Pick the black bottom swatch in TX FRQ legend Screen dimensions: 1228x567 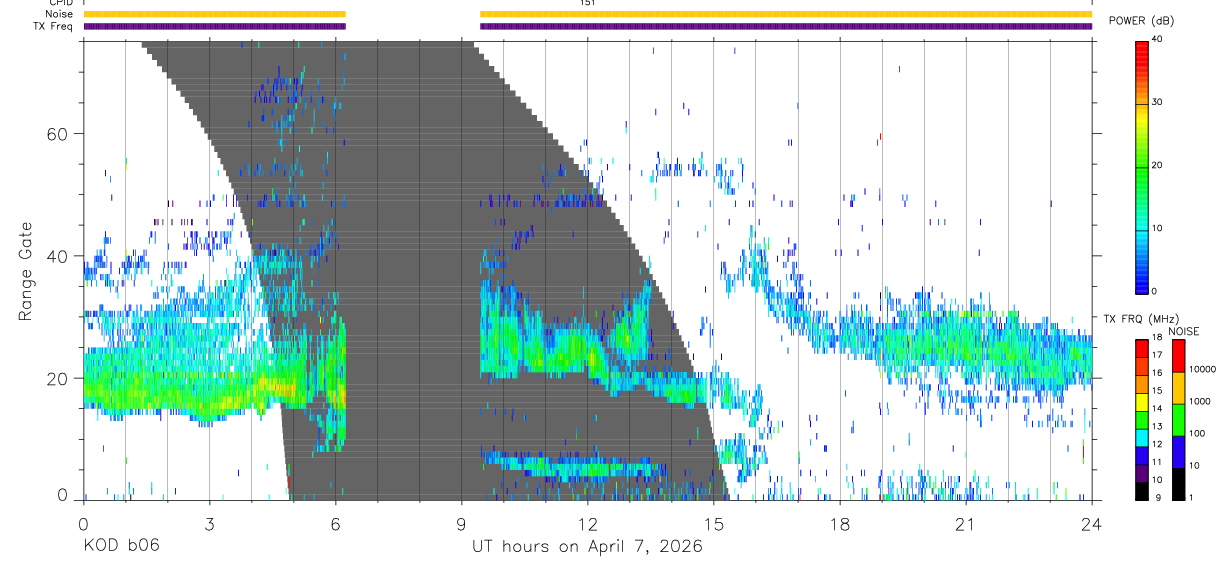[x=1142, y=489]
